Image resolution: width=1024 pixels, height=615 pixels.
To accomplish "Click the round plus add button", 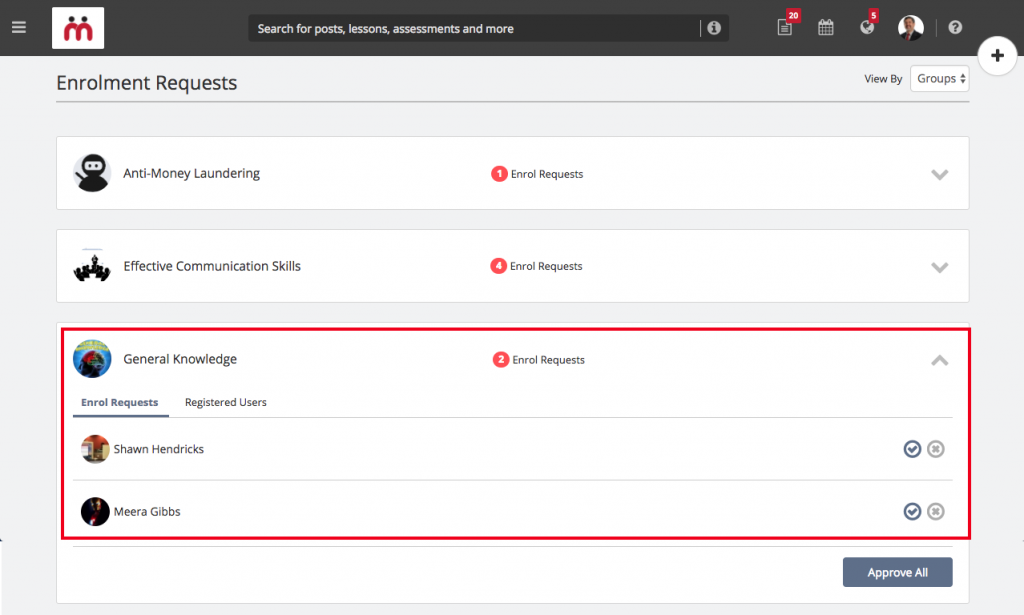I will point(997,55).
